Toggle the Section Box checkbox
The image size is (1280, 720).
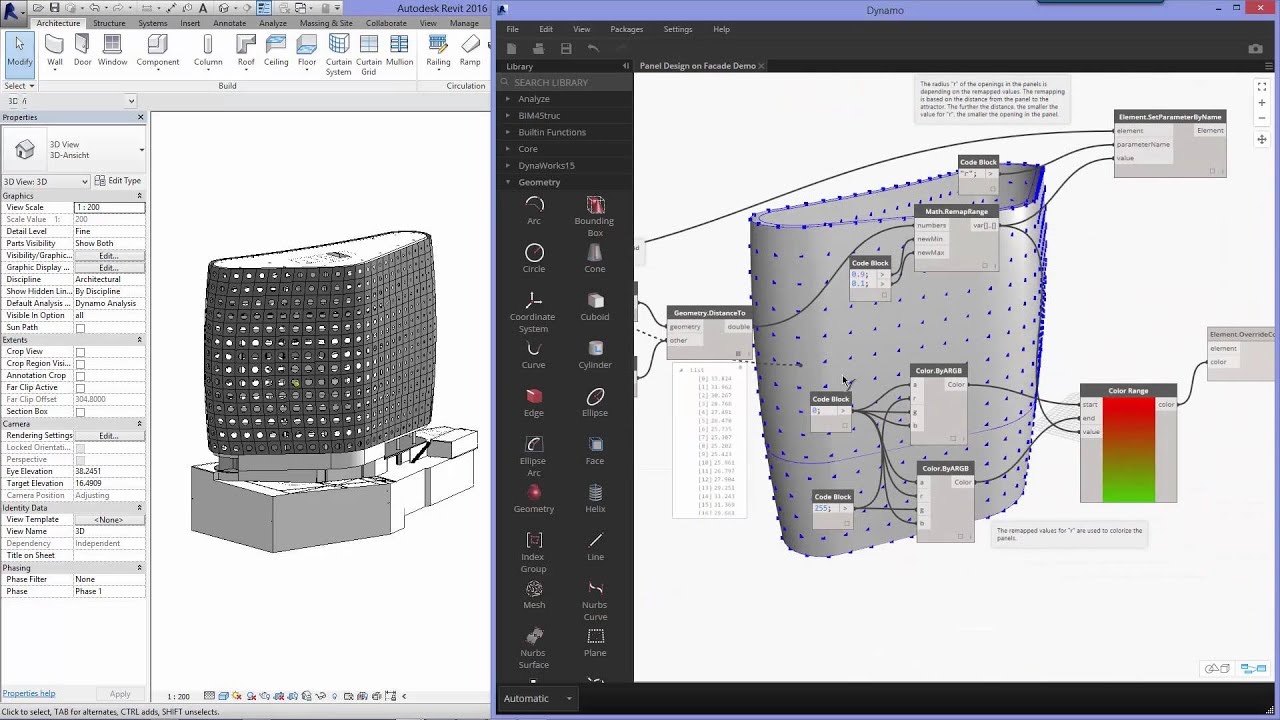pos(80,412)
